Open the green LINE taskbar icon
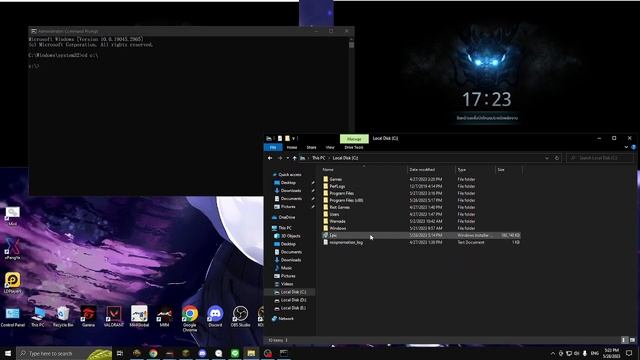This screenshot has width=640, height=360. 235,353
